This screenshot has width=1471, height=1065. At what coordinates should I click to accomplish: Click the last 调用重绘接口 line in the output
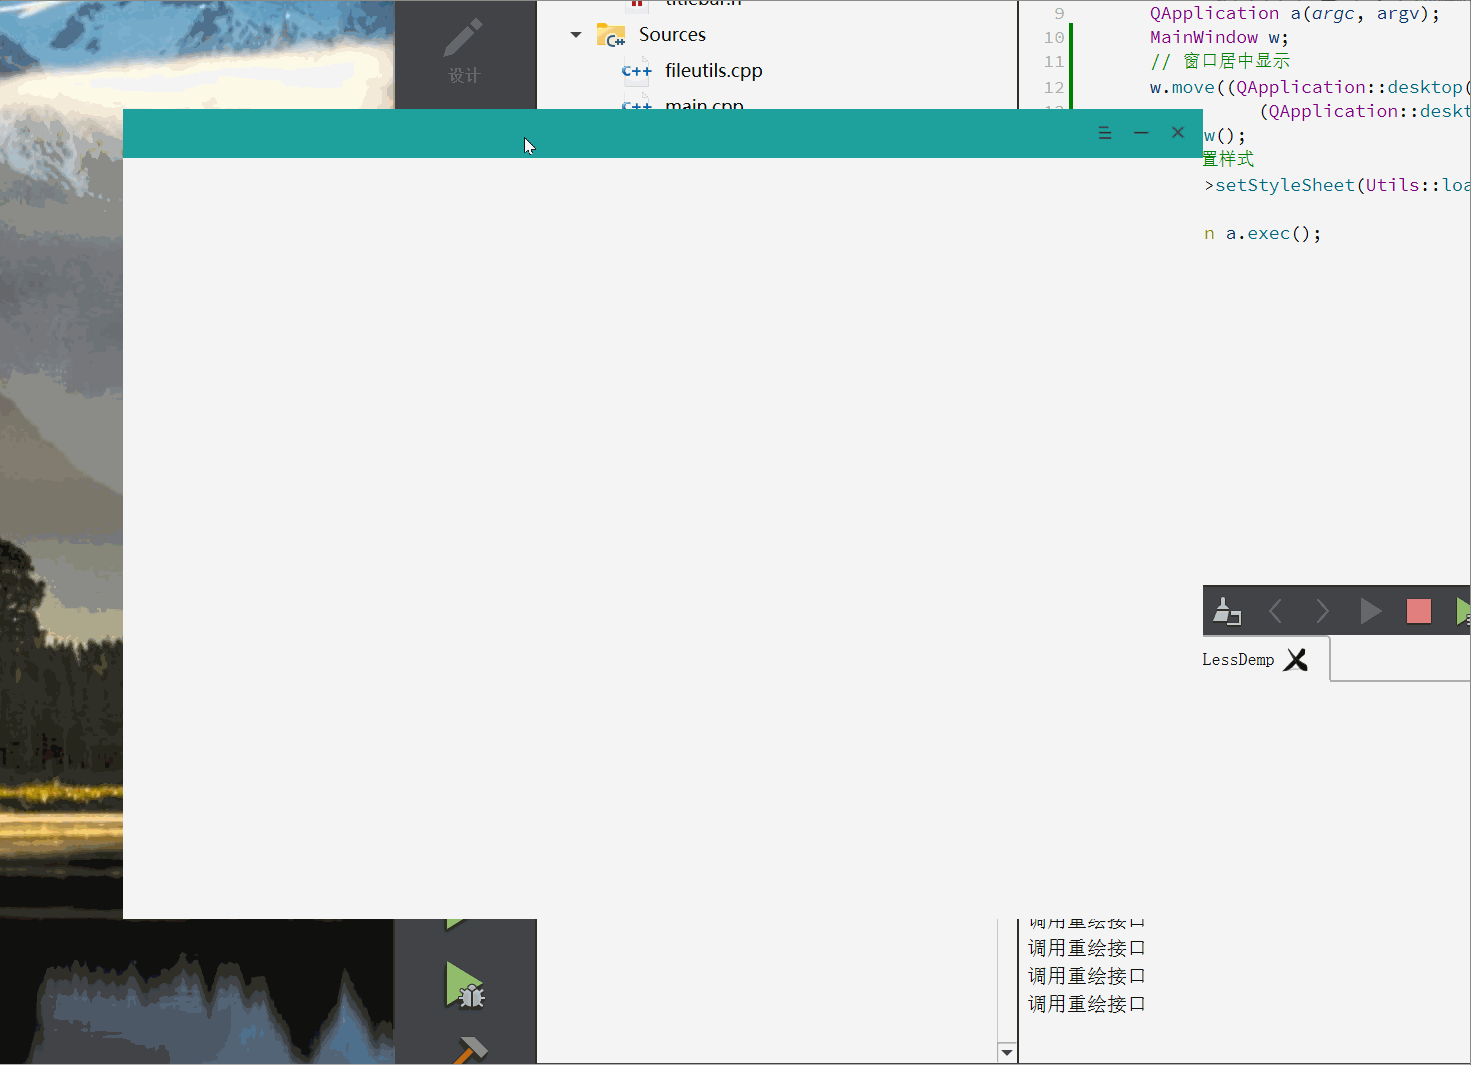[1086, 1003]
